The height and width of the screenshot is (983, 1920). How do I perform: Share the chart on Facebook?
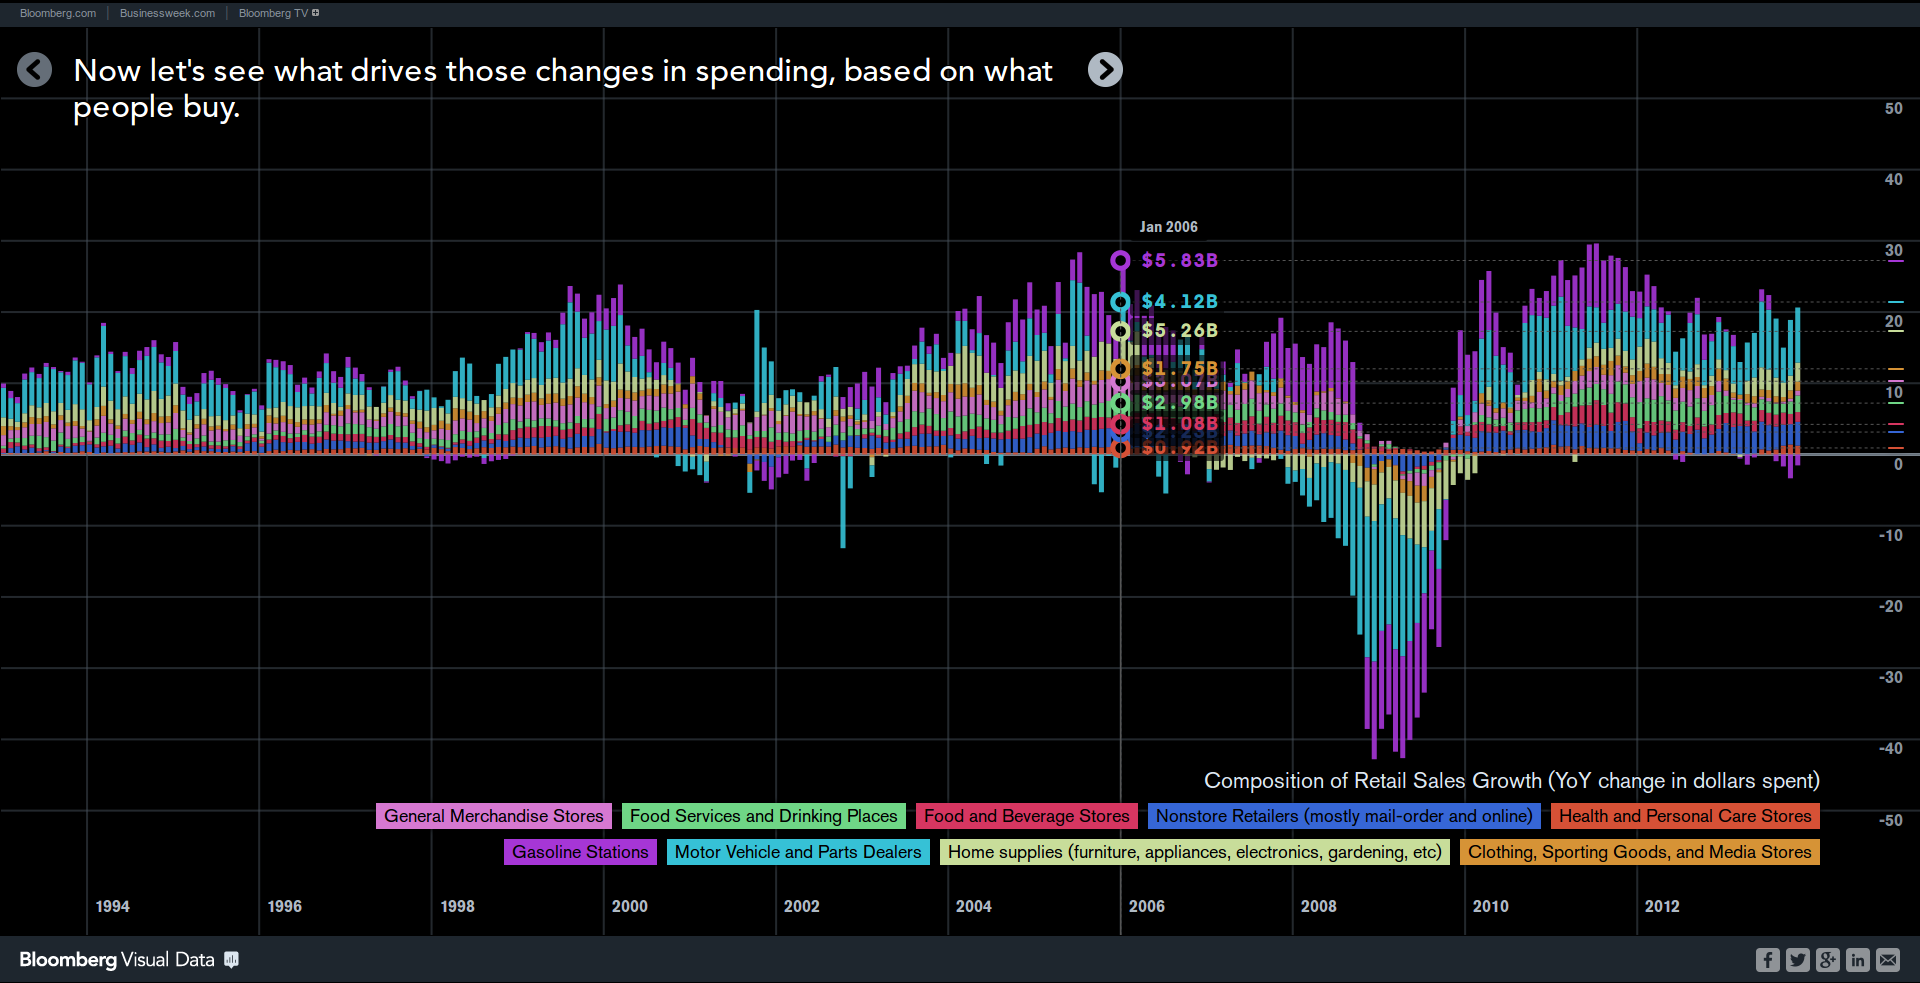(x=1768, y=960)
